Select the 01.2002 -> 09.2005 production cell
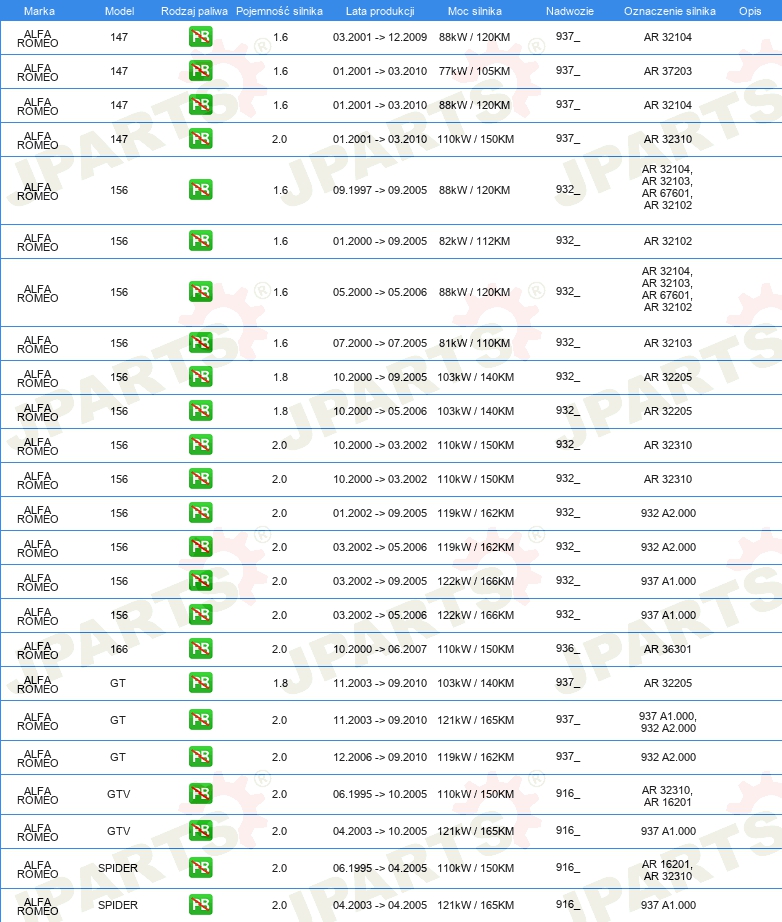The image size is (782, 922). pyautogui.click(x=380, y=513)
